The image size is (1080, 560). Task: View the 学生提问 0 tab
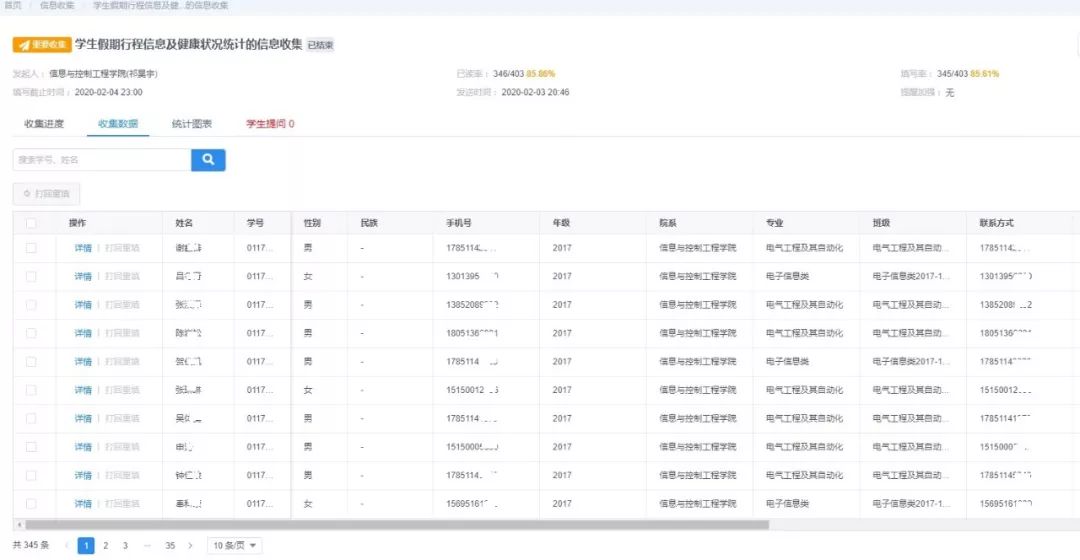click(270, 124)
